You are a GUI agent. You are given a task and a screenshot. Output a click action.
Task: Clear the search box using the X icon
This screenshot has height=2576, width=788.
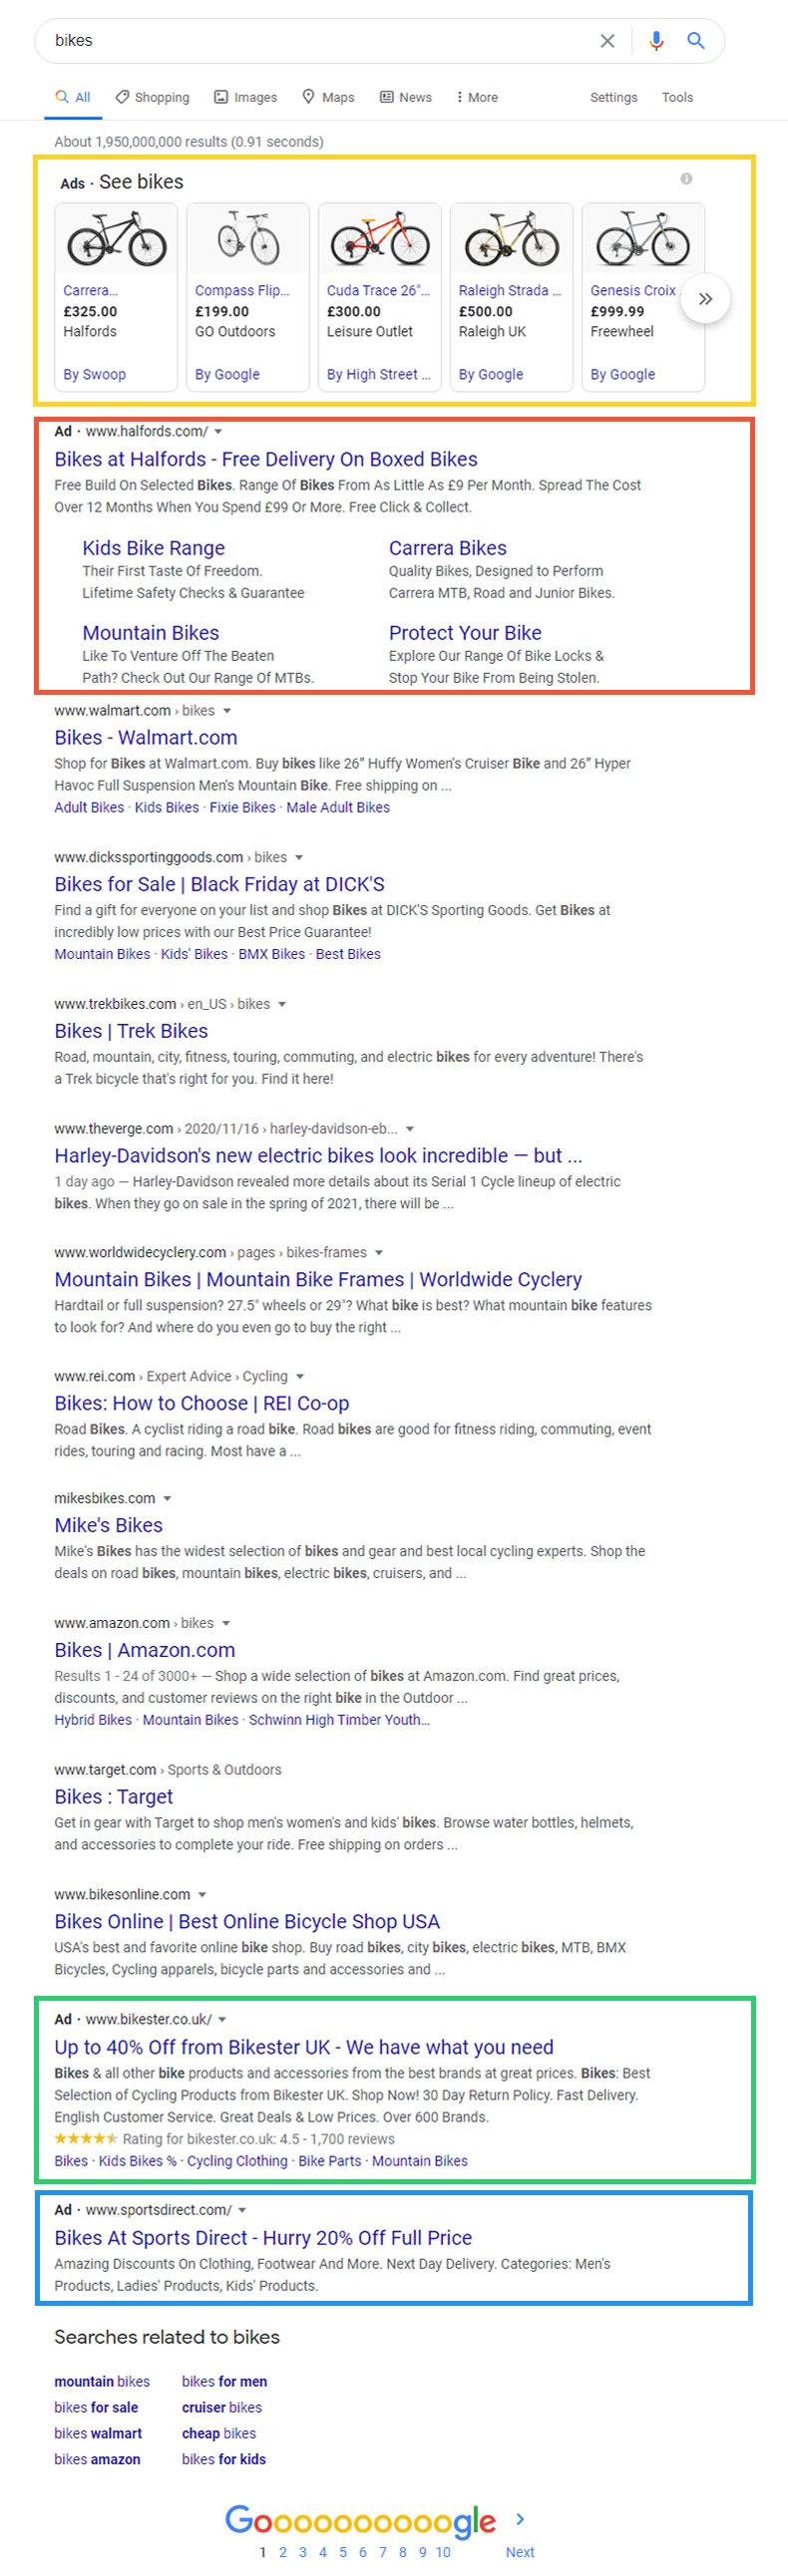607,41
